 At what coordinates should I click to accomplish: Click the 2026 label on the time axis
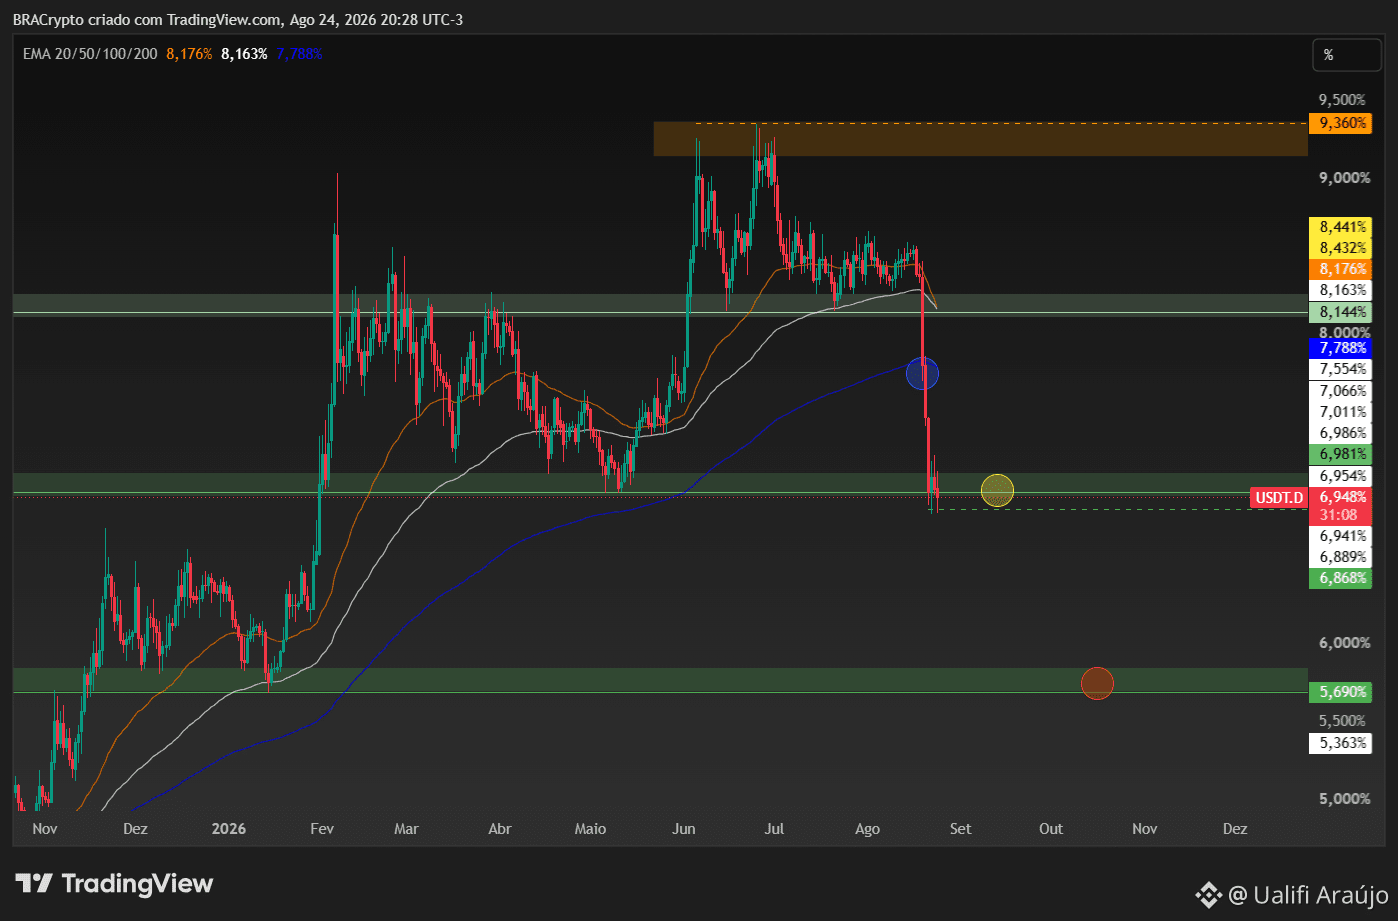(229, 829)
